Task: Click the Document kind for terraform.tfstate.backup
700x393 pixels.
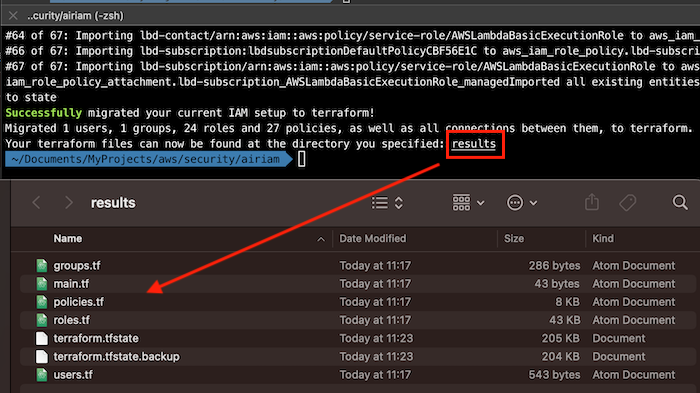Action: [619, 356]
